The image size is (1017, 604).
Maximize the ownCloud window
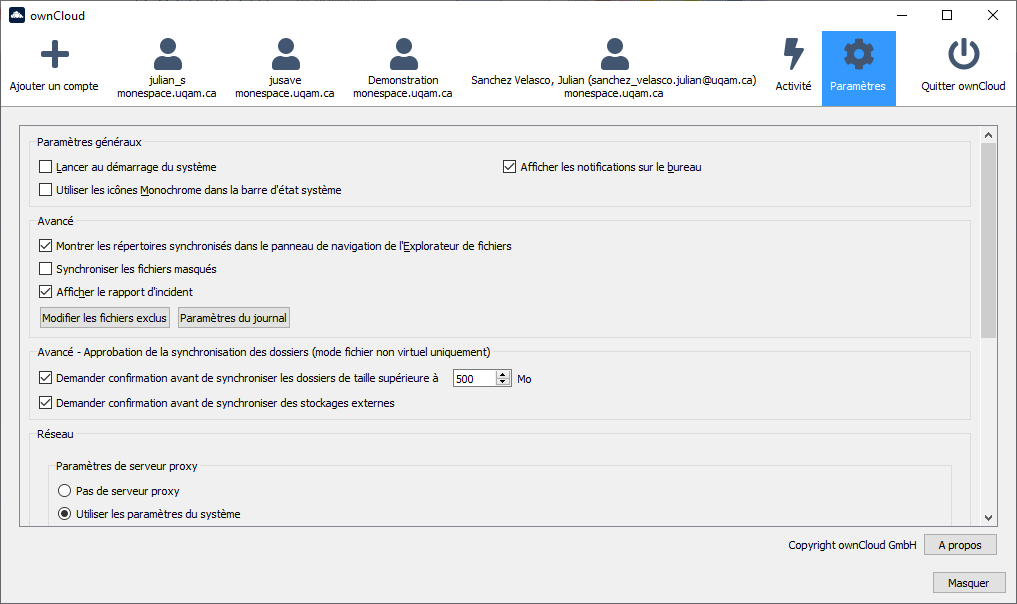coord(947,16)
